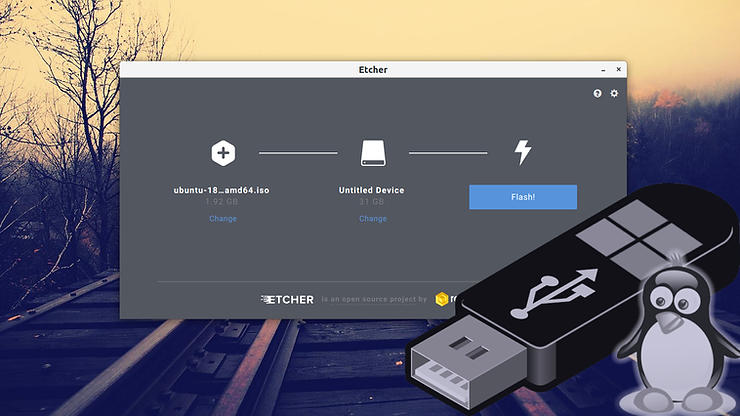Minimize the Etcher window
Image resolution: width=740 pixels, height=416 pixels.
[x=603, y=70]
